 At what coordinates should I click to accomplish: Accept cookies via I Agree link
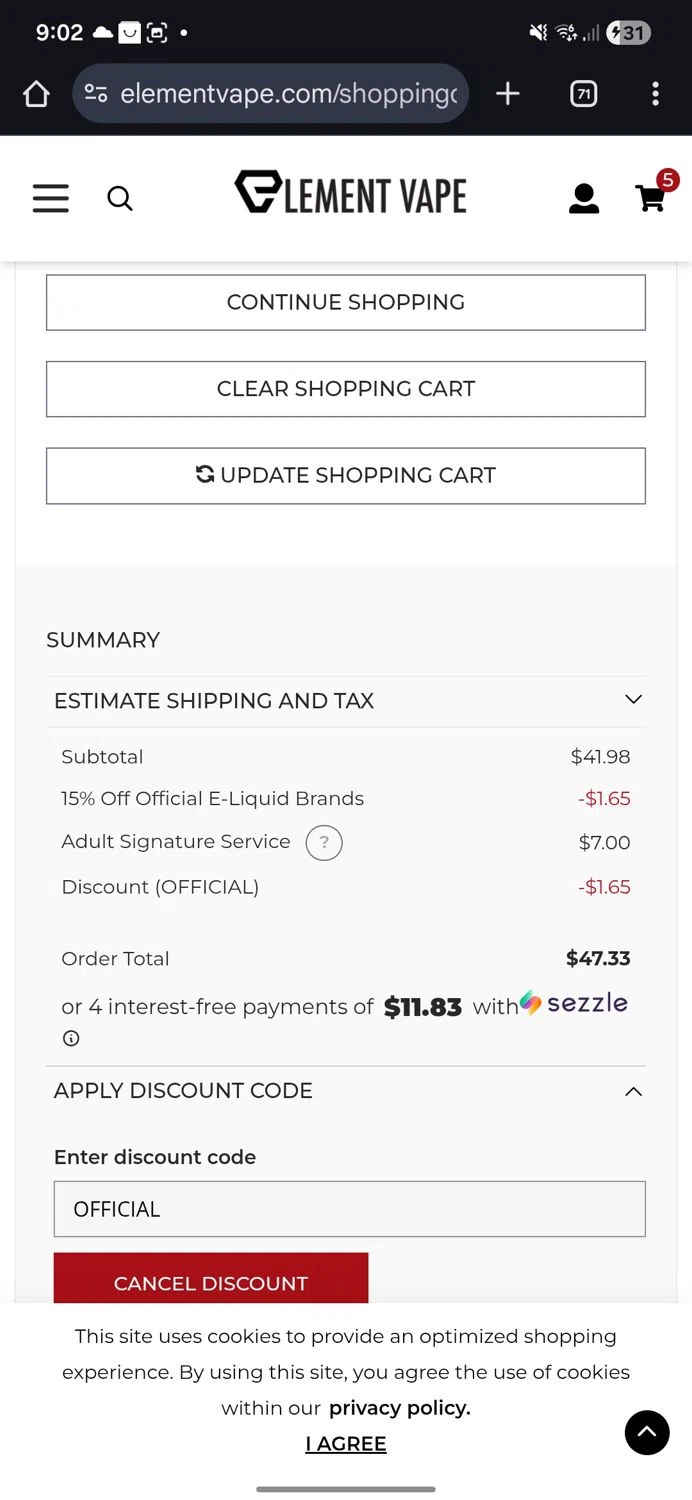coord(346,1444)
